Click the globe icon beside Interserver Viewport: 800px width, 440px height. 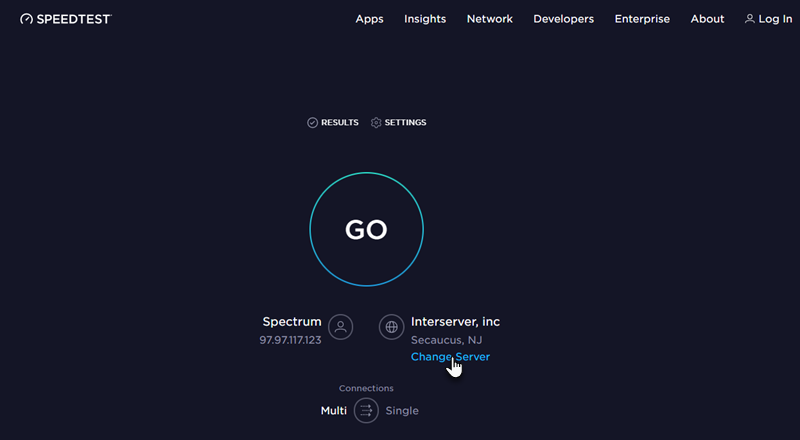[x=392, y=327]
